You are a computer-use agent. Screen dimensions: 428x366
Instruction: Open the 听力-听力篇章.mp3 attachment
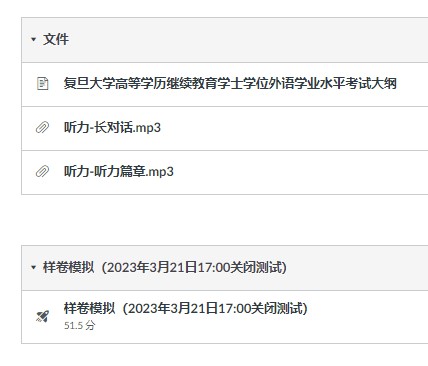tap(119, 171)
